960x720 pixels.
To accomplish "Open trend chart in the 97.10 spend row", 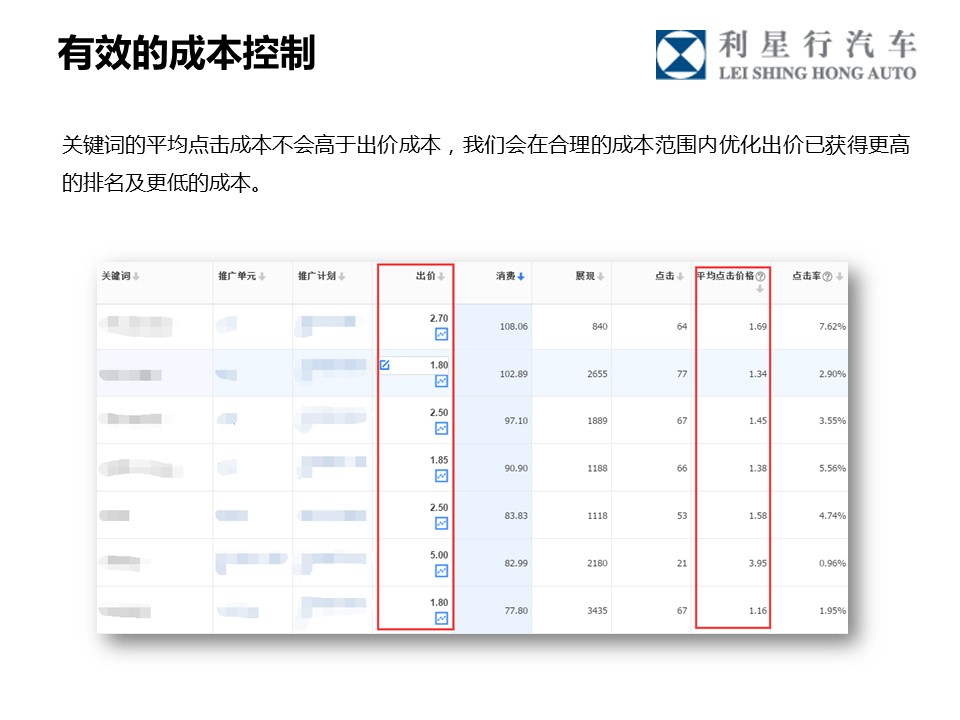I will pos(441,428).
